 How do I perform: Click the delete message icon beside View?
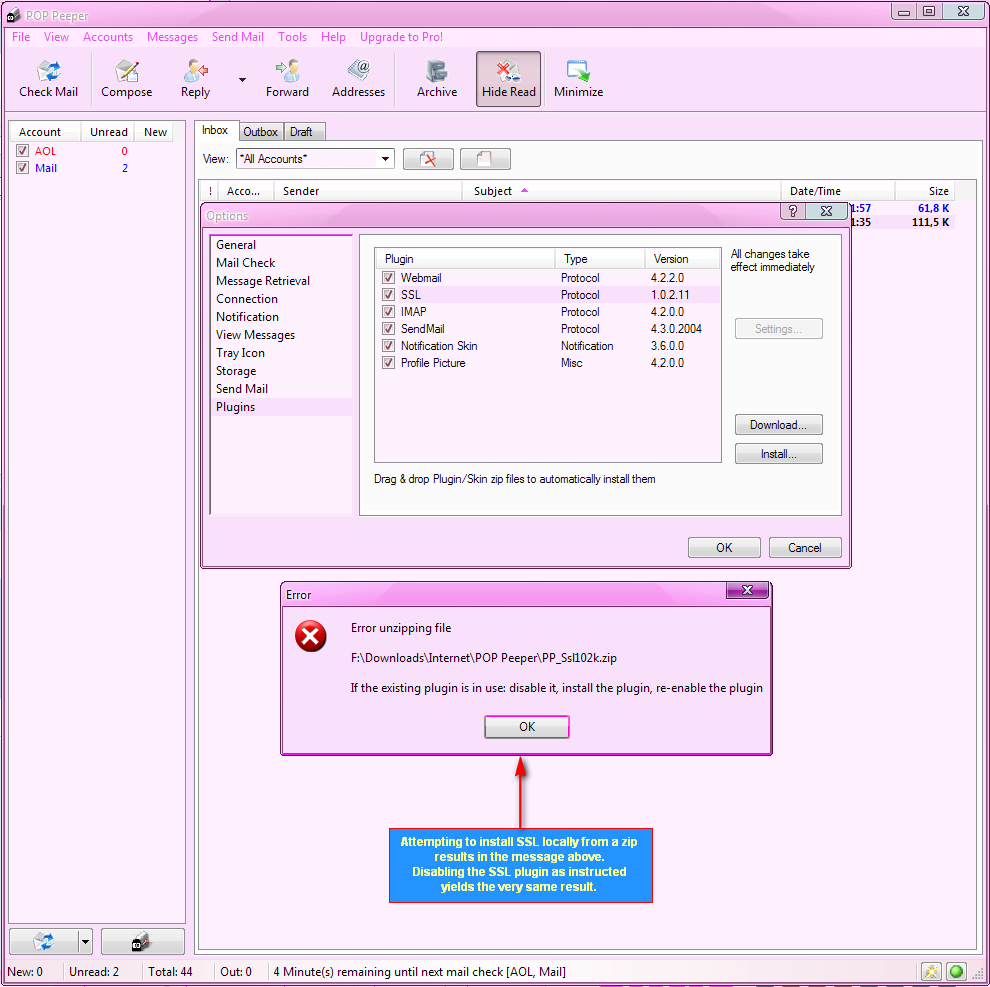pyautogui.click(x=428, y=159)
